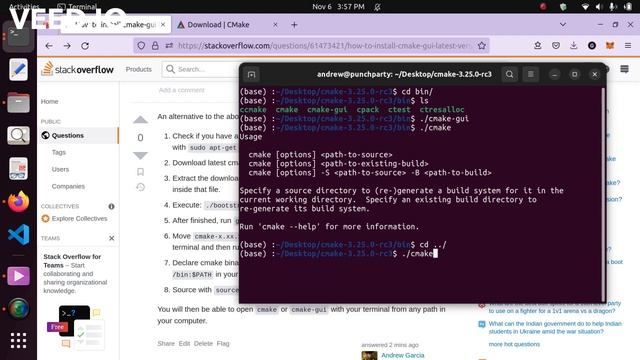Open the more hot questions link
The height and width of the screenshot is (360, 640).
coord(514,344)
